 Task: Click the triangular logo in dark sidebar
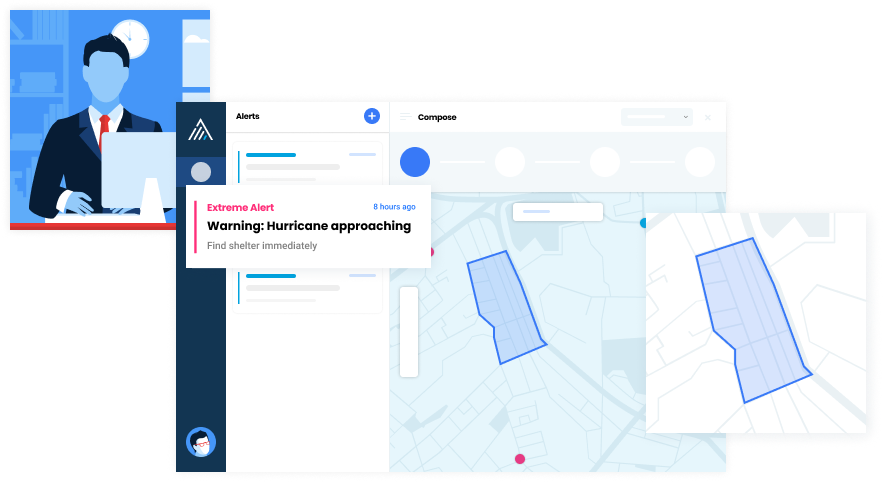[x=200, y=130]
